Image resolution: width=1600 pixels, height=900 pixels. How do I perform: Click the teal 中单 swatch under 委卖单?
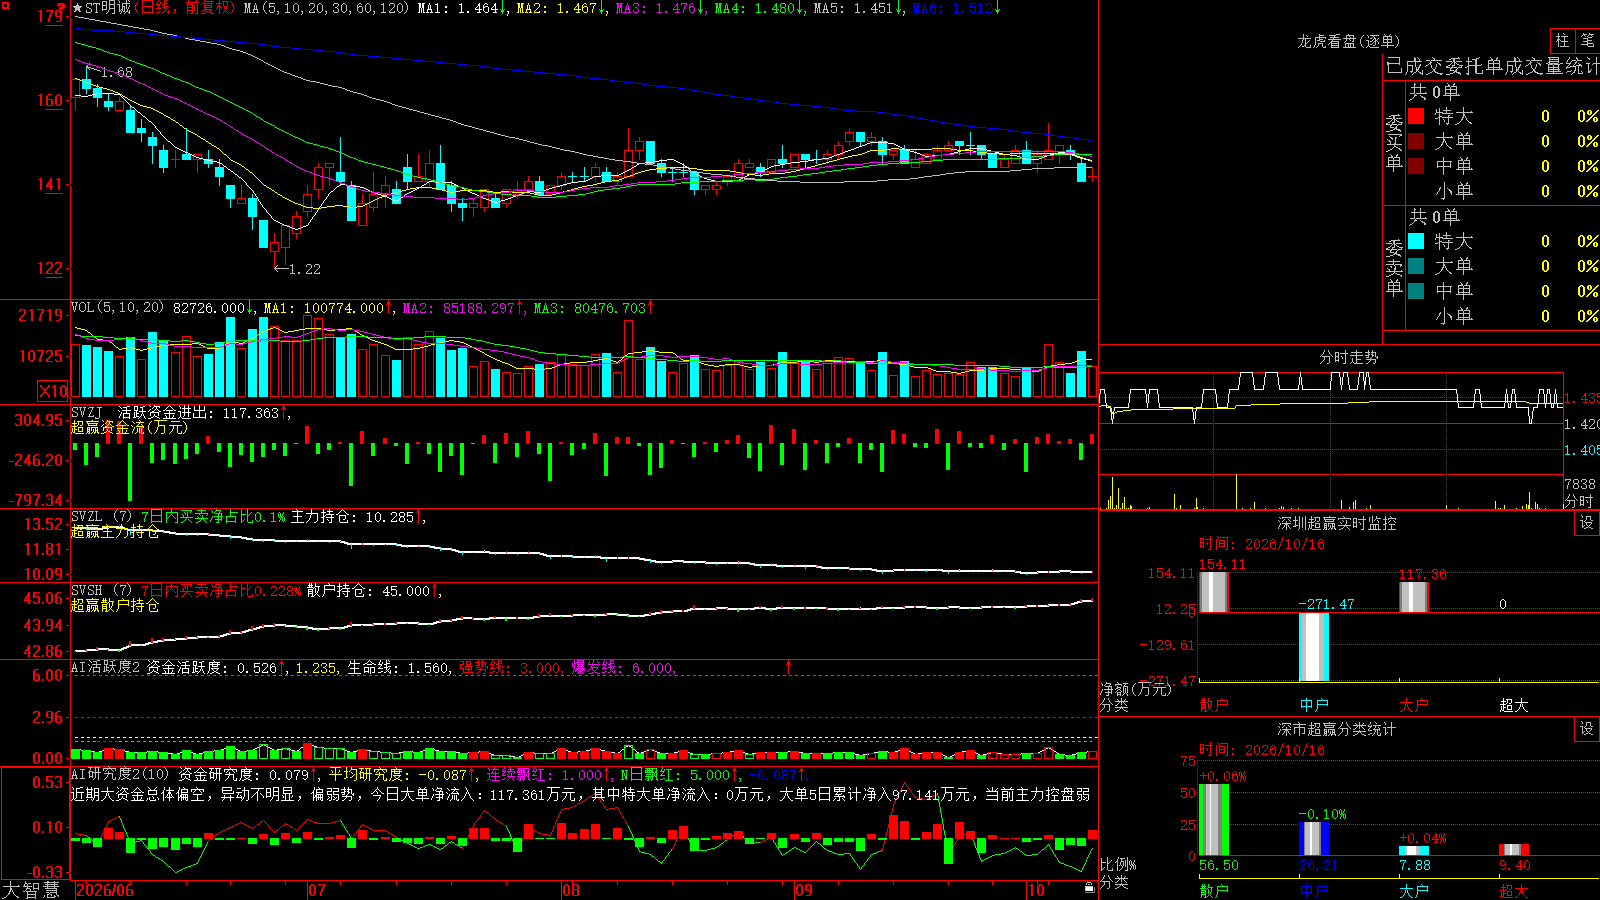pos(1416,291)
